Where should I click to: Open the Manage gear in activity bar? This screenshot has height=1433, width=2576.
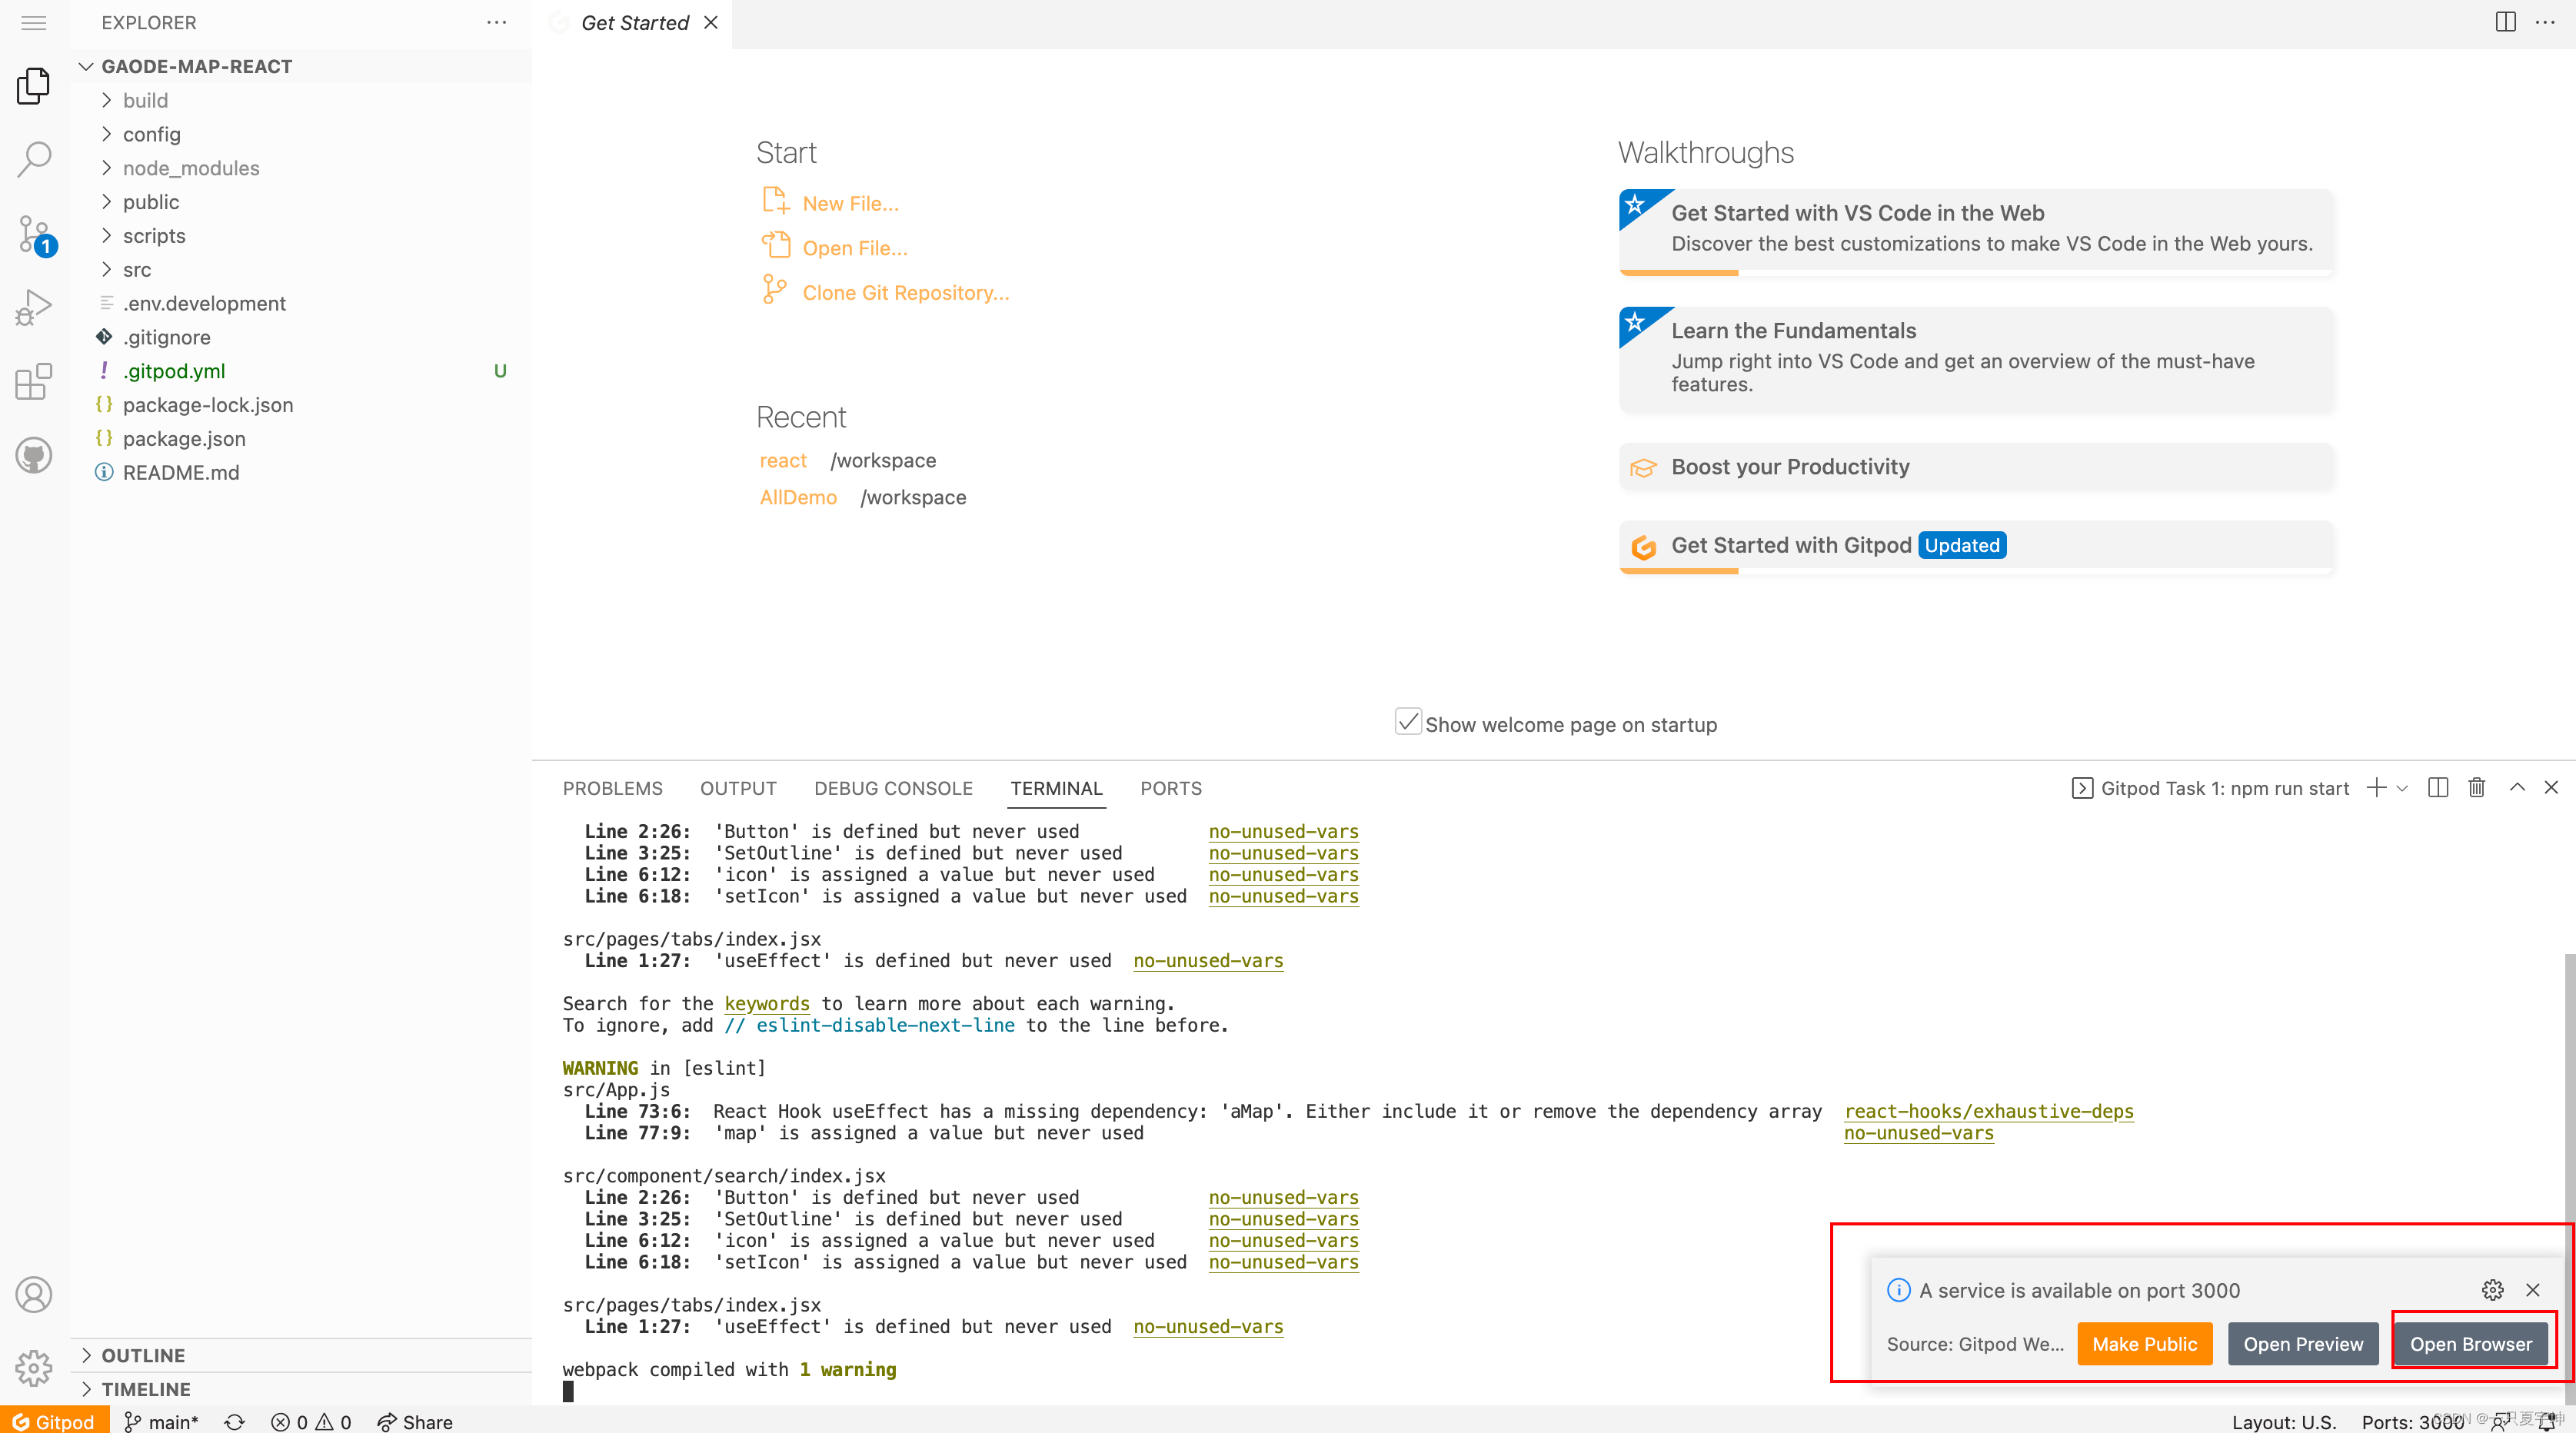point(34,1367)
